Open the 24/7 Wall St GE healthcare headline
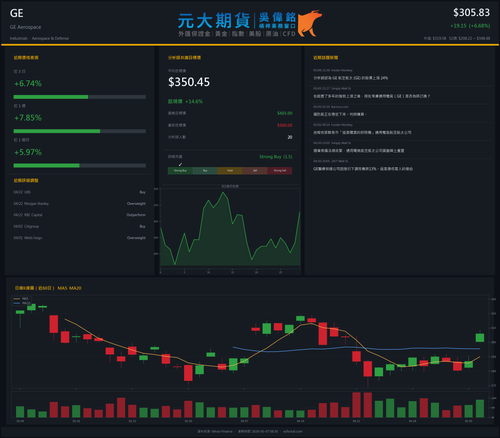Viewport: 500px width, 438px height. (363, 169)
